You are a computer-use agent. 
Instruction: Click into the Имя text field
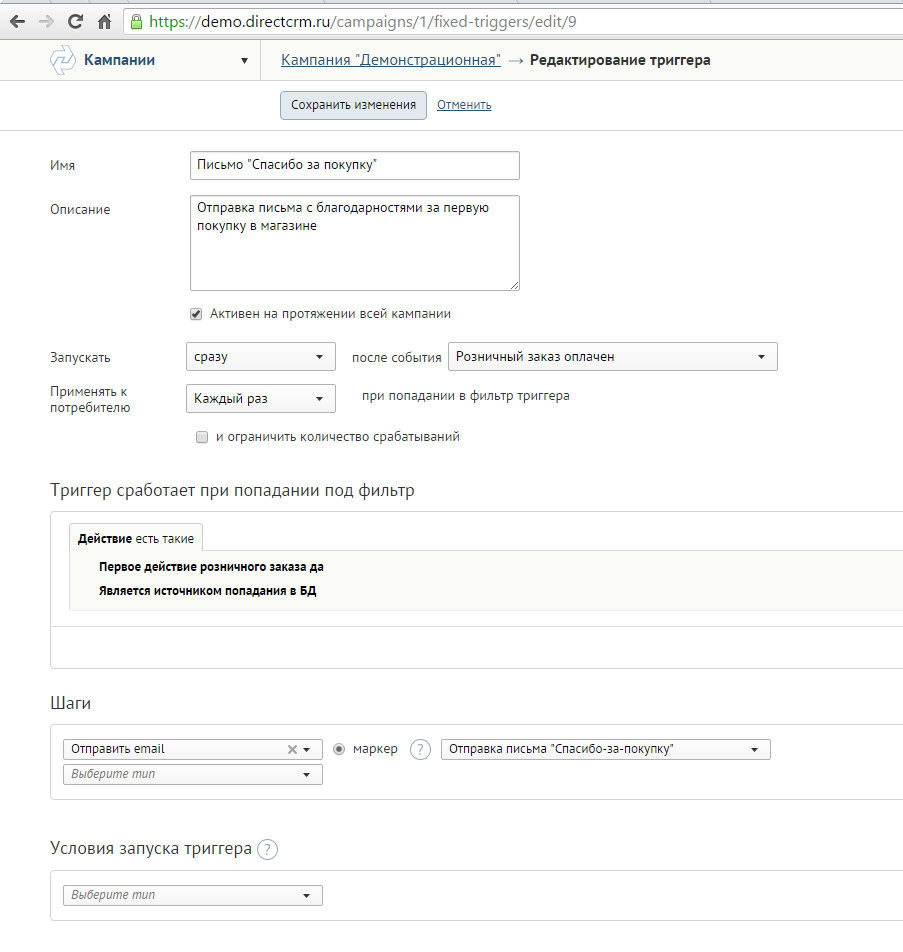(355, 165)
